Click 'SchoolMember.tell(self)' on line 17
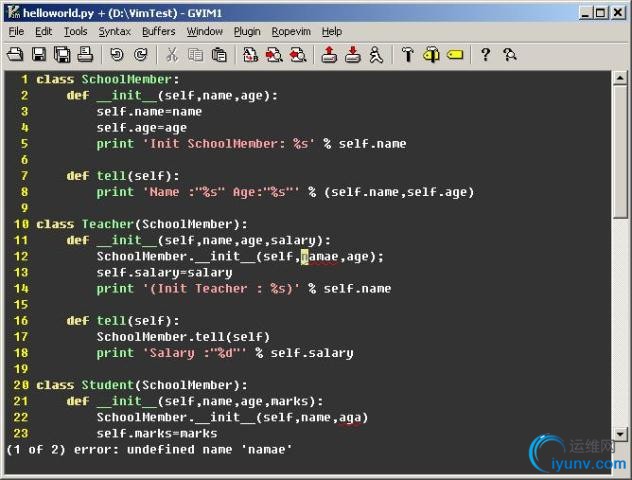Screen dimensions: 632x480 (183, 337)
